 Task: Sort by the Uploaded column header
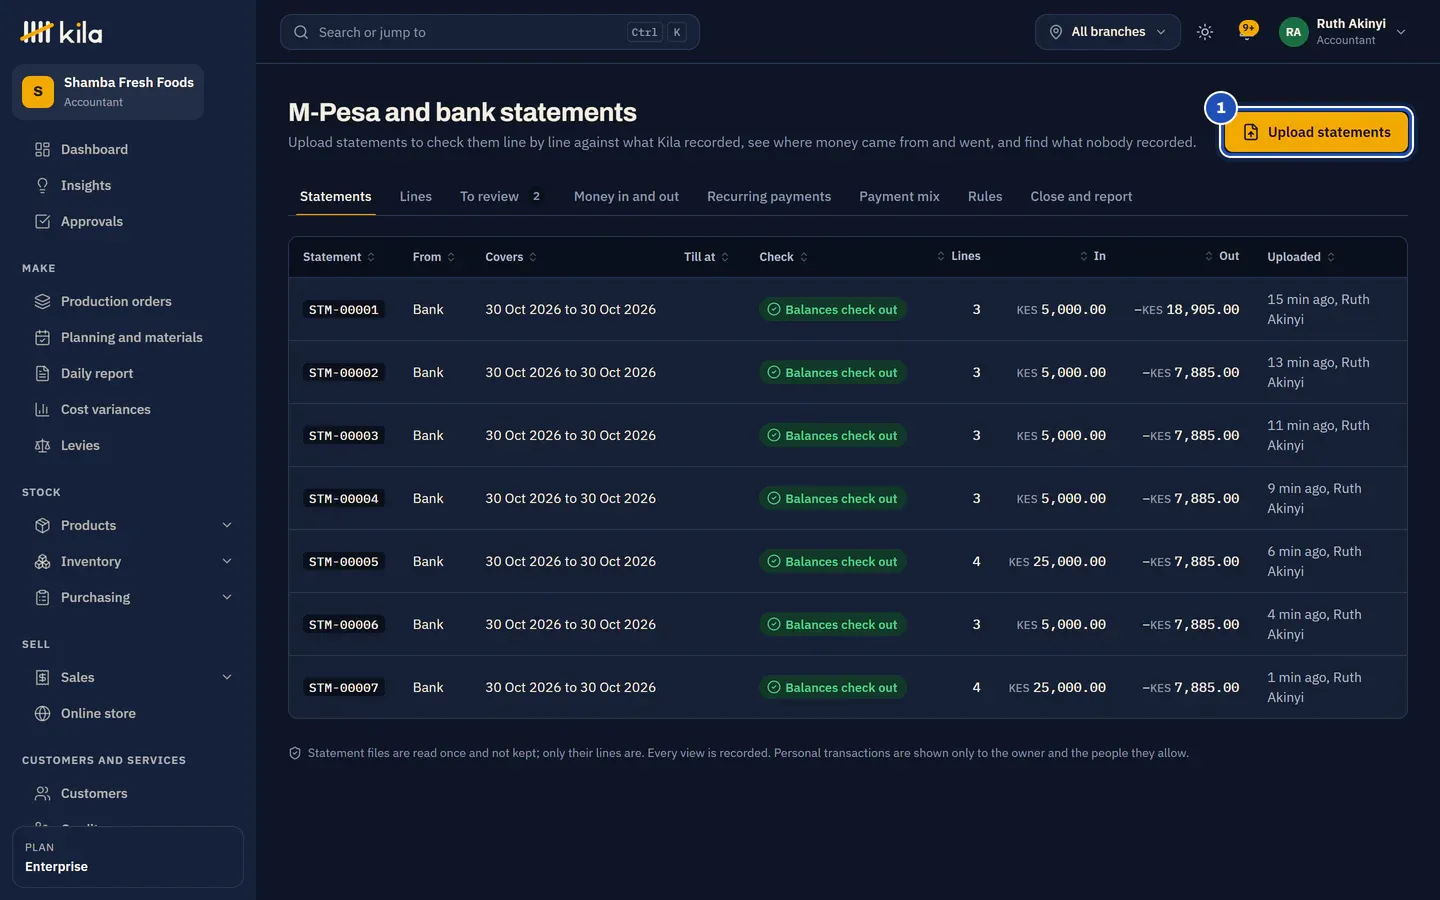click(1301, 257)
